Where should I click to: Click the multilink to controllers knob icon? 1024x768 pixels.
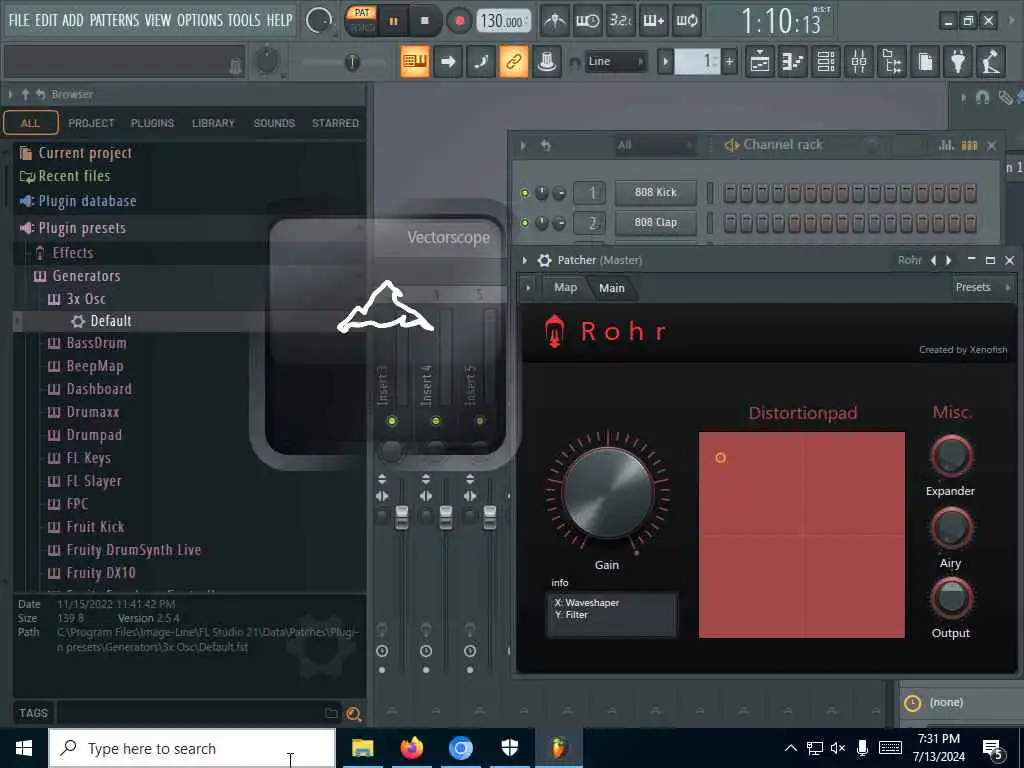point(547,62)
